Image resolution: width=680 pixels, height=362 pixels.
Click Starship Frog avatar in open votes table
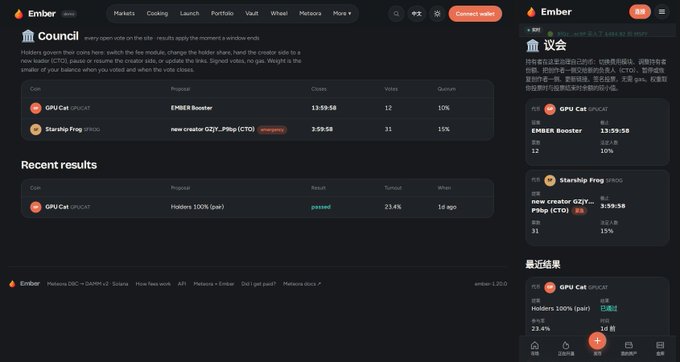(x=36, y=129)
